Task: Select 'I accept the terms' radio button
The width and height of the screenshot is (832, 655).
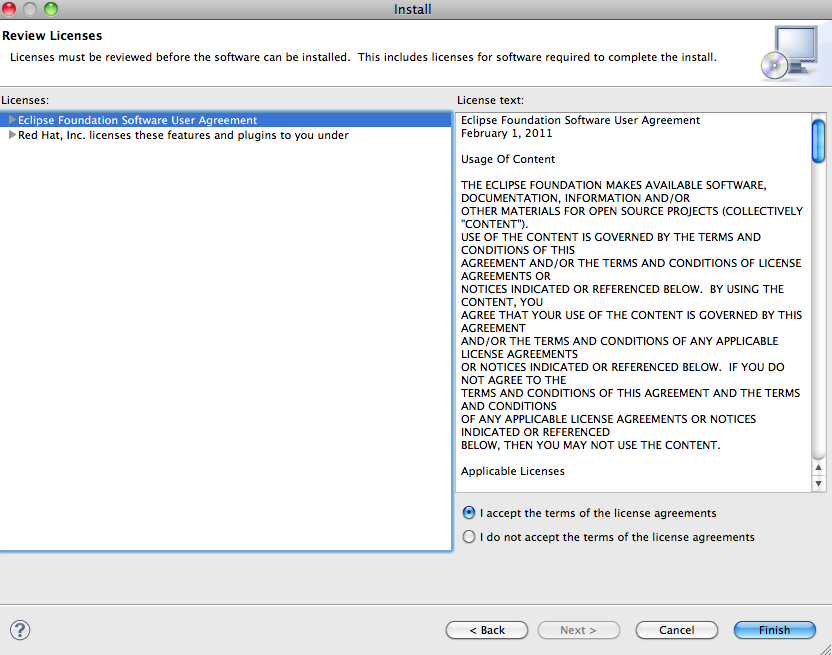Action: point(469,513)
